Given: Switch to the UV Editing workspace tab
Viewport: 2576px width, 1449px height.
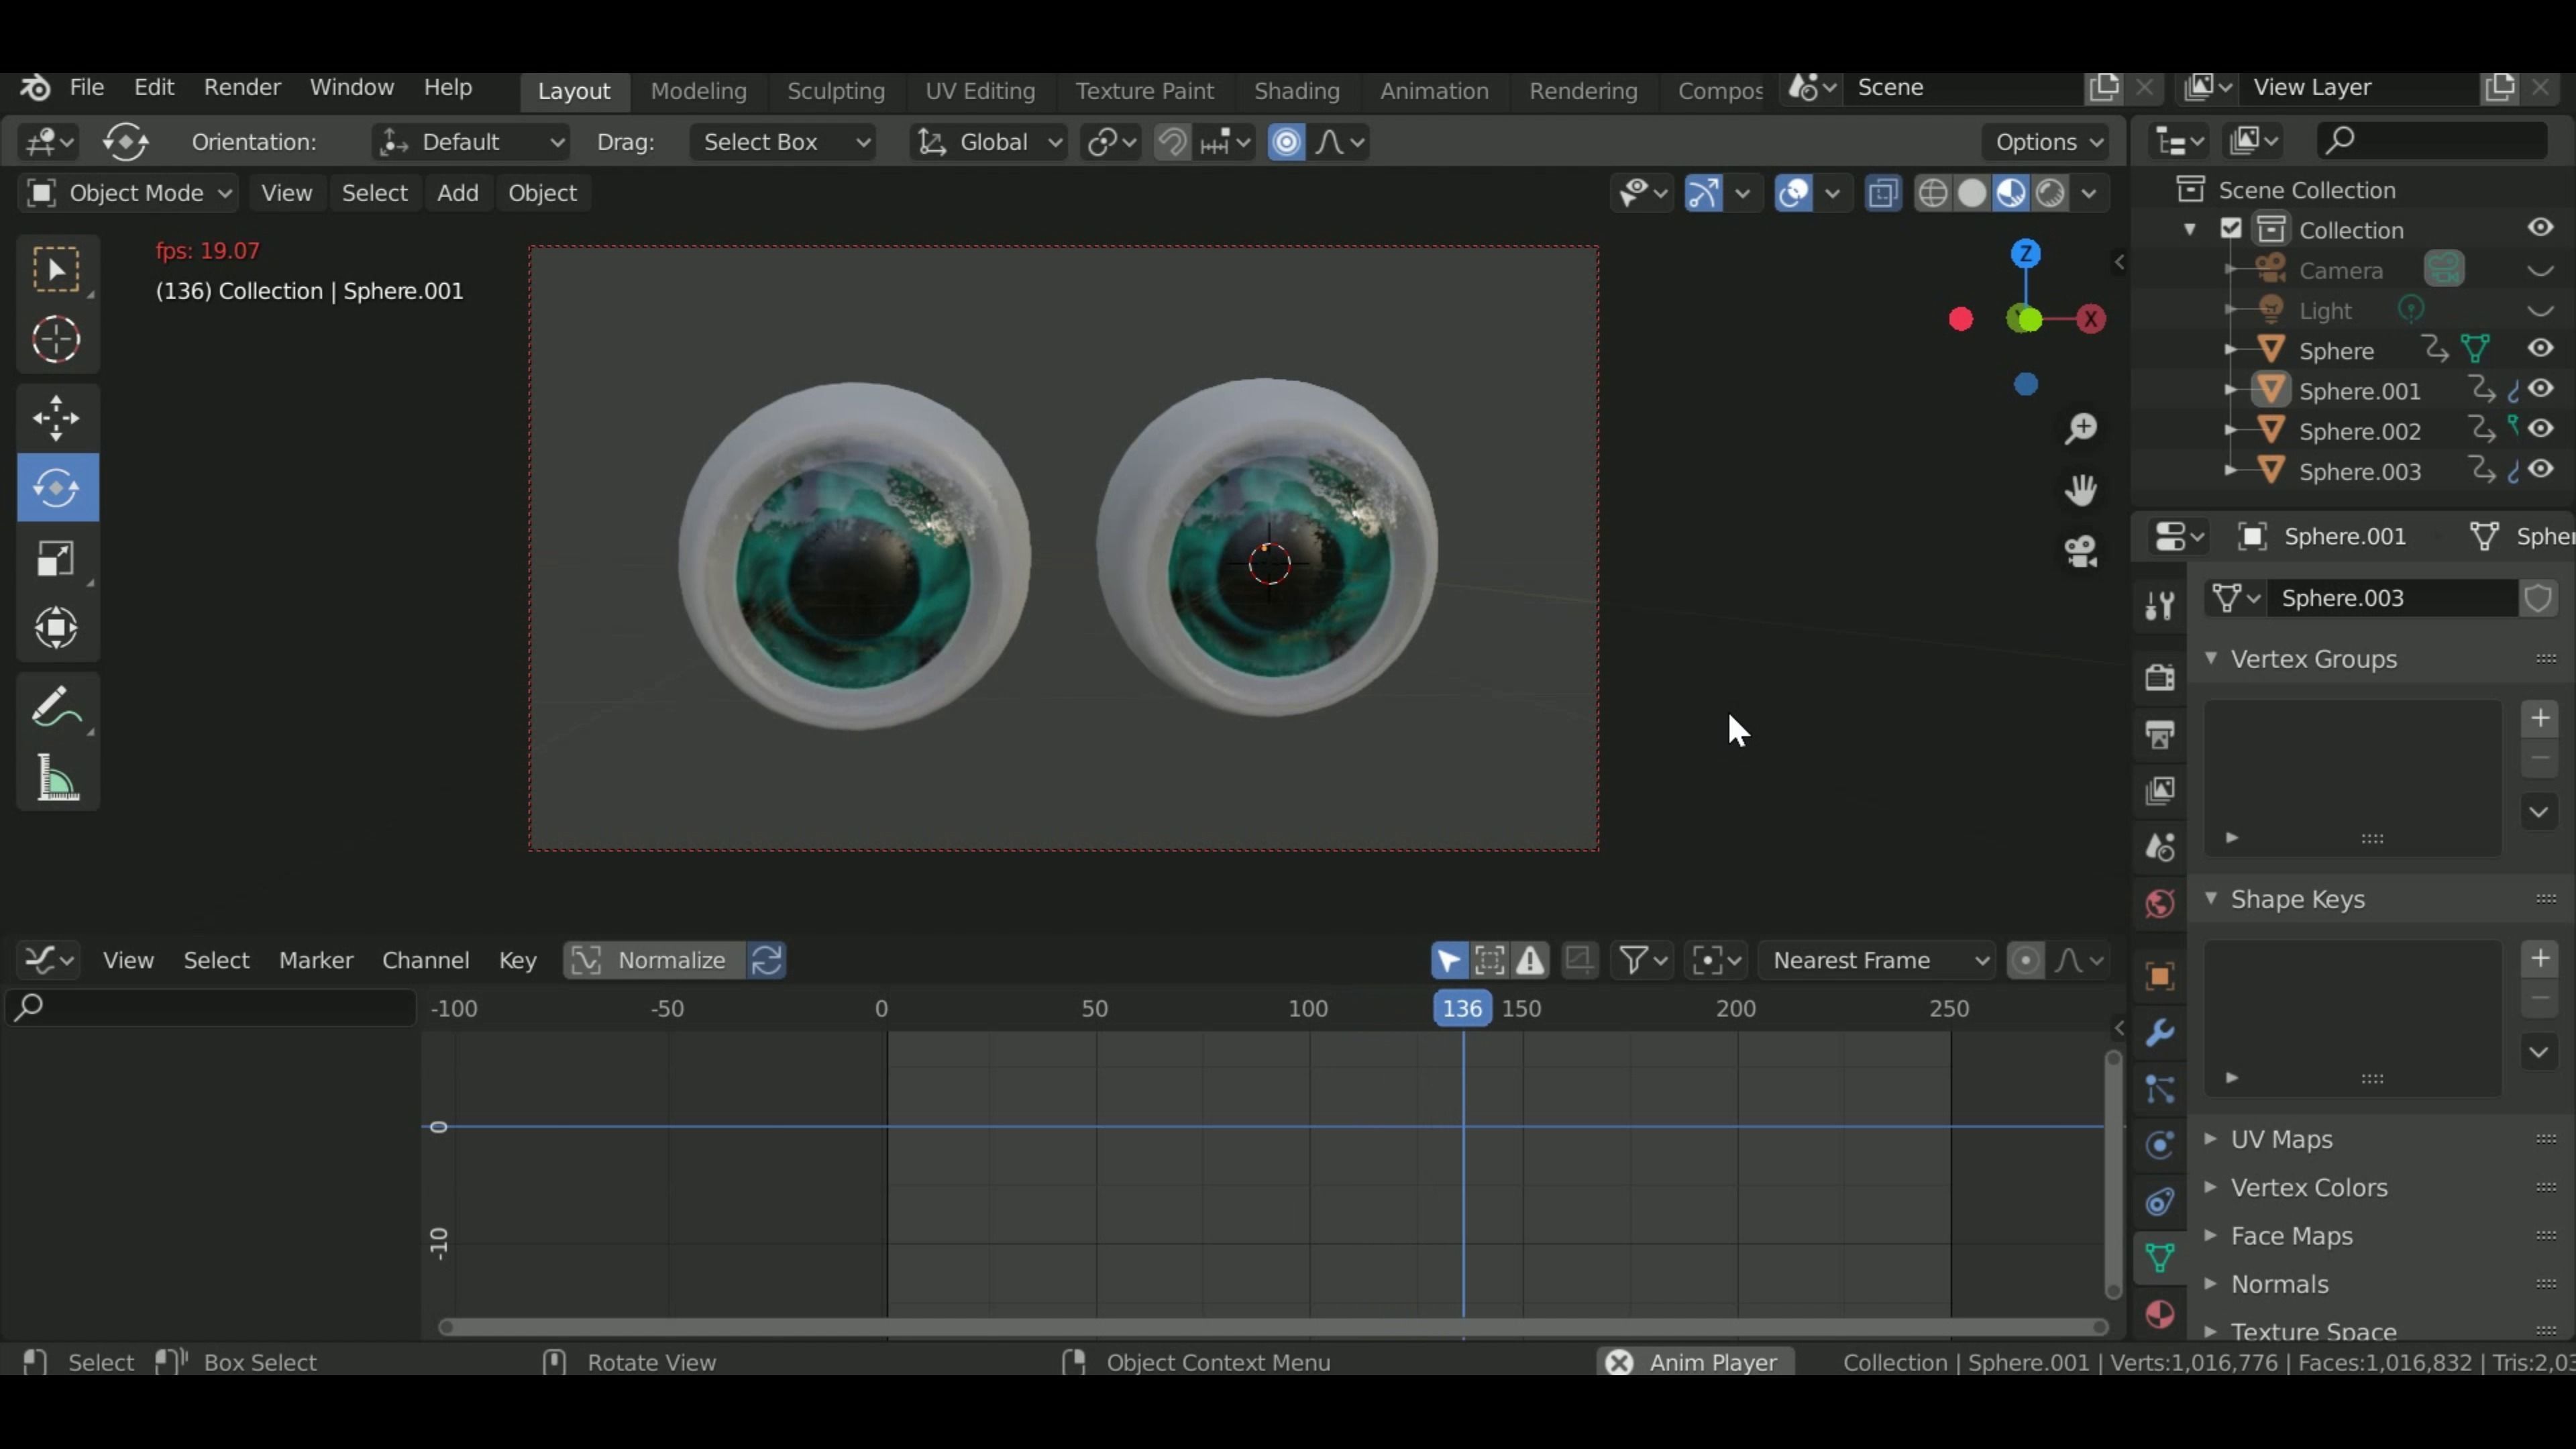Looking at the screenshot, I should (980, 91).
